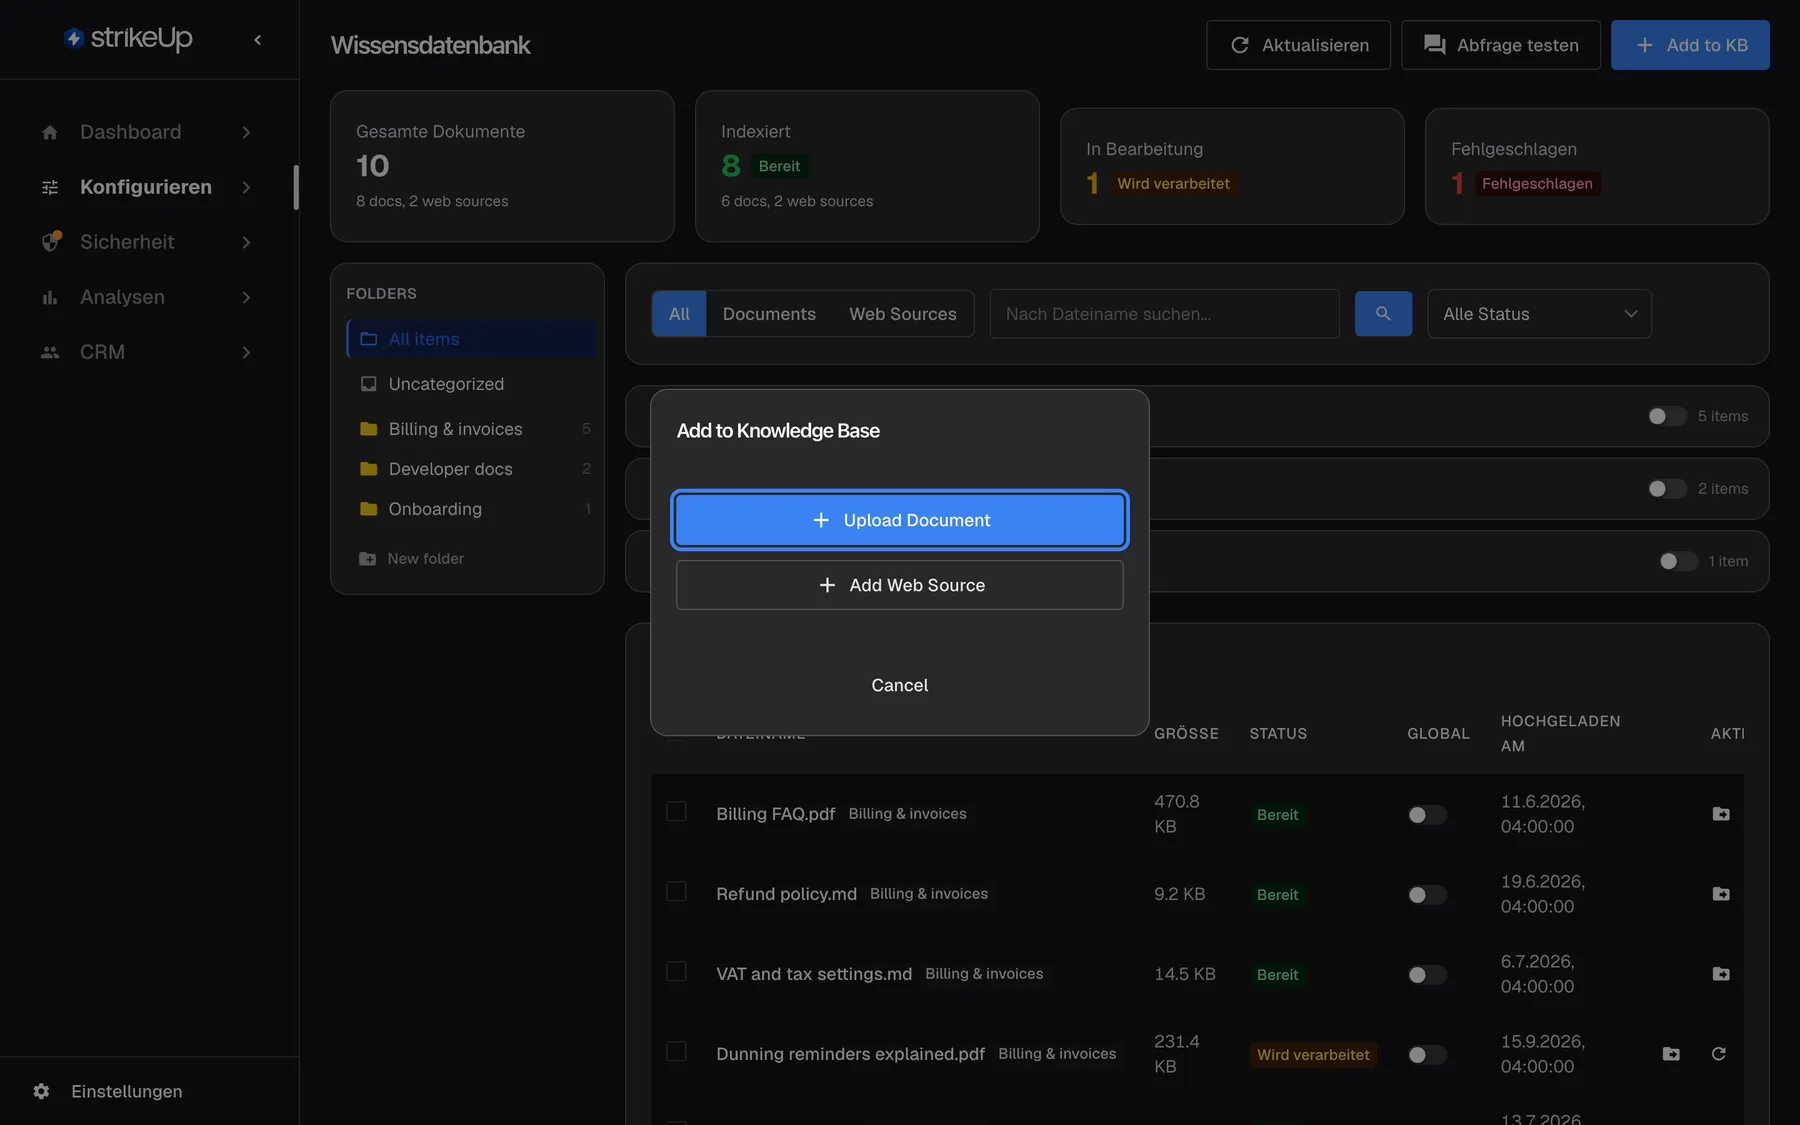
Task: Click the Add Web Source button
Action: tap(900, 585)
